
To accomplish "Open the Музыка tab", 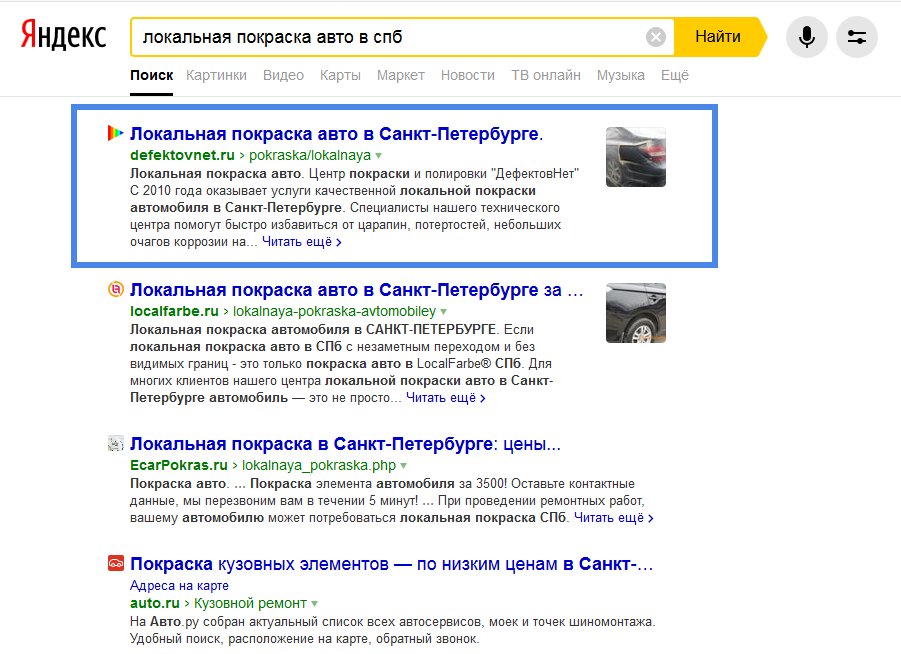I will pyautogui.click(x=621, y=75).
